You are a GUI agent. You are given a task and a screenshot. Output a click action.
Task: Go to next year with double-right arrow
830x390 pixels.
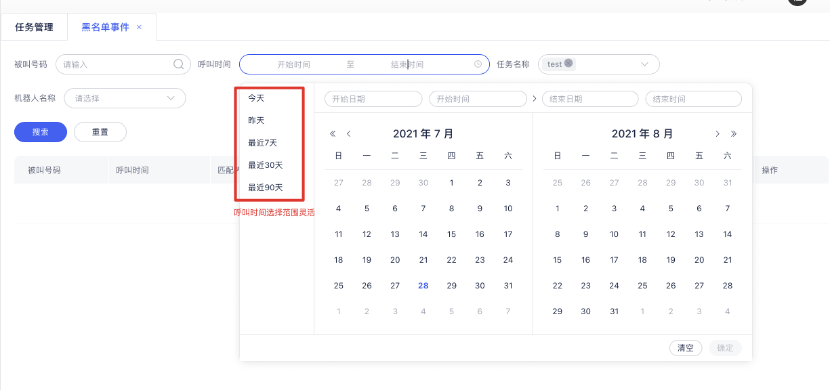tap(734, 134)
